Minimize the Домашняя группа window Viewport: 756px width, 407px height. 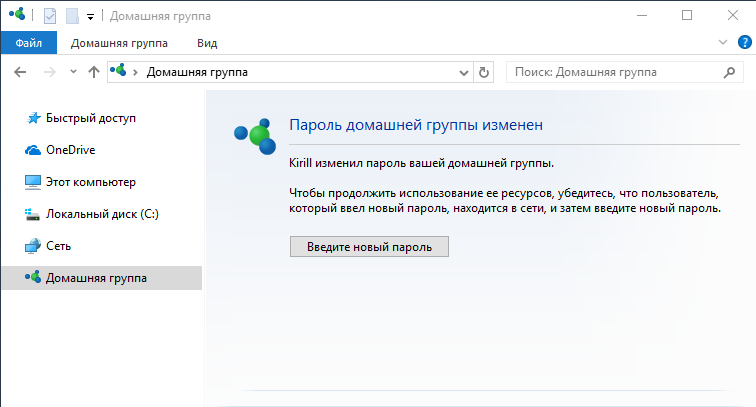pyautogui.click(x=642, y=16)
